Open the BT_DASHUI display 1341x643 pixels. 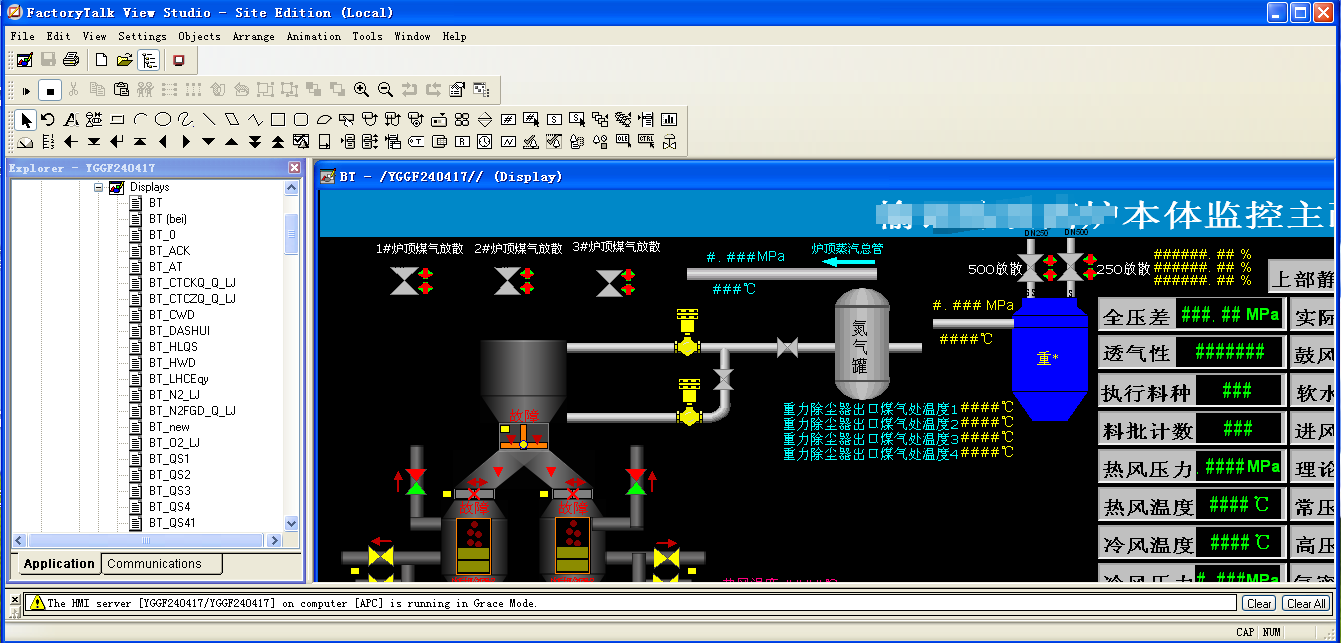[x=178, y=330]
